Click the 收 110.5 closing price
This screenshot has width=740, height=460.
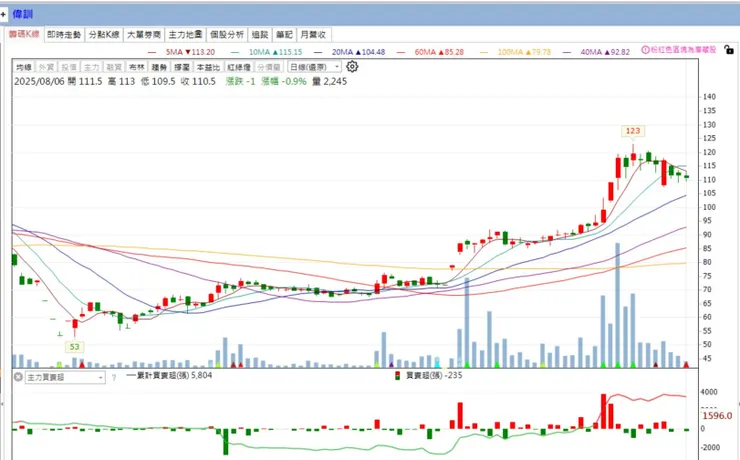pos(198,81)
